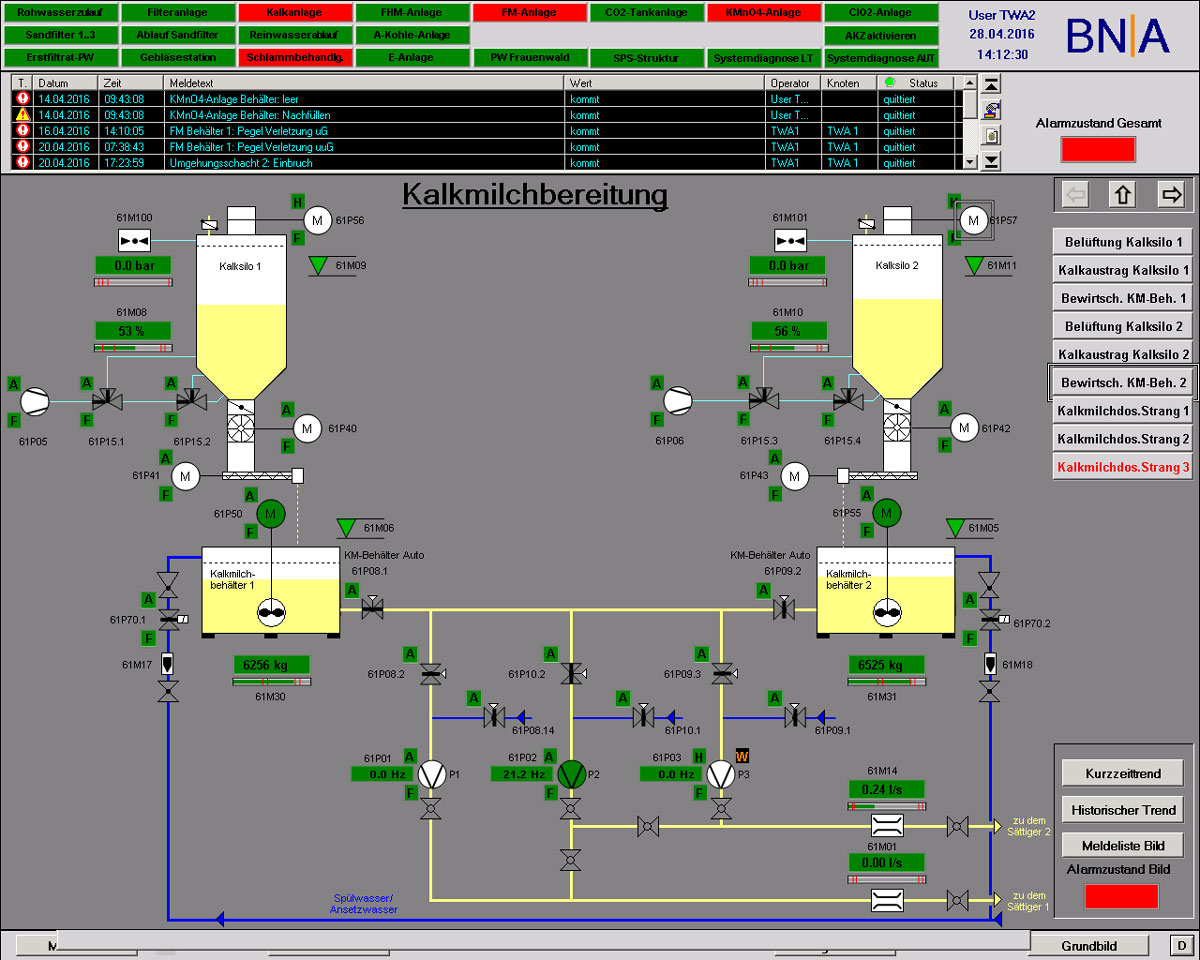Go to next picture with right arrow

pyautogui.click(x=1170, y=194)
